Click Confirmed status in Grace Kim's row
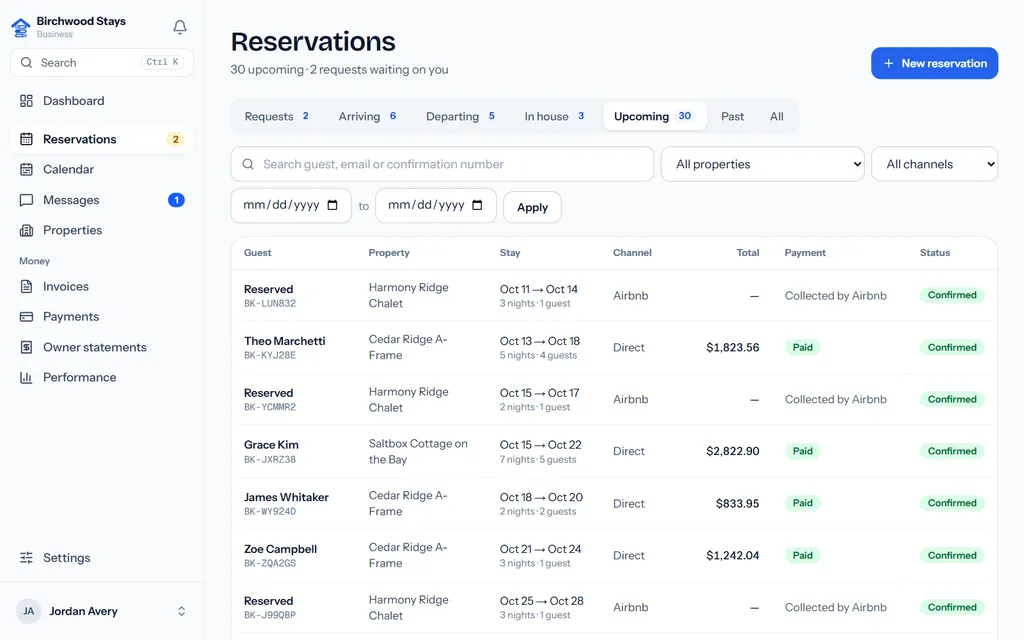 pos(952,451)
